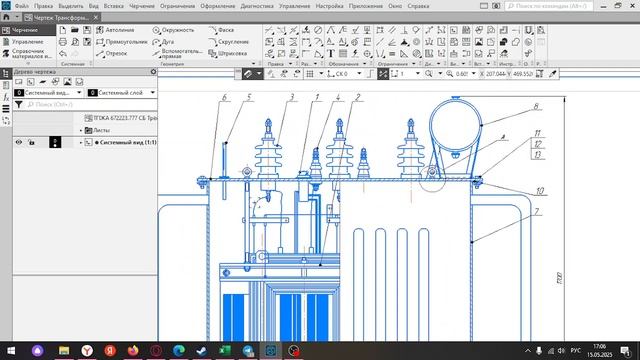Image resolution: width=640 pixels, height=360 pixels.
Task: Expand the Системный вид (1:1) tree node
Action: (x=81, y=142)
